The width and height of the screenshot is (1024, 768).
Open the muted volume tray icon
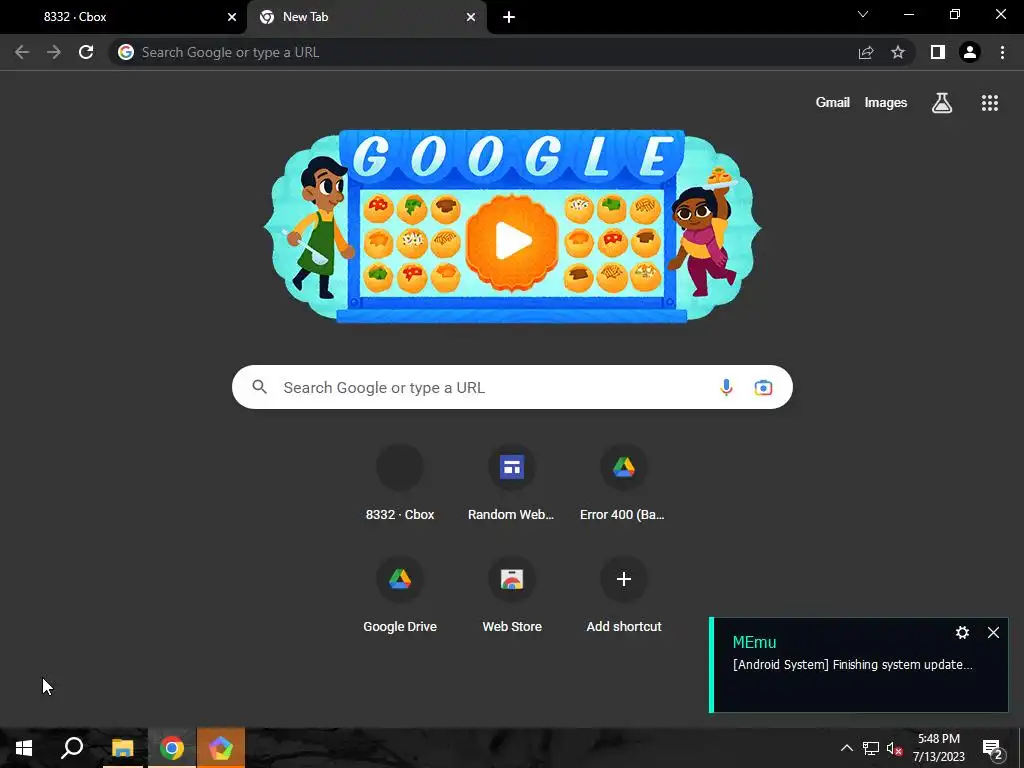tap(895, 748)
